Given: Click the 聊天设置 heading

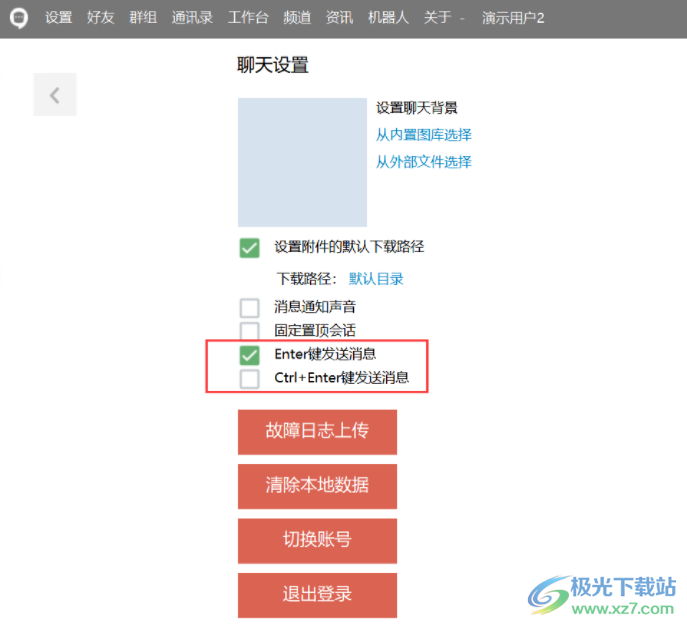Looking at the screenshot, I should pyautogui.click(x=273, y=65).
